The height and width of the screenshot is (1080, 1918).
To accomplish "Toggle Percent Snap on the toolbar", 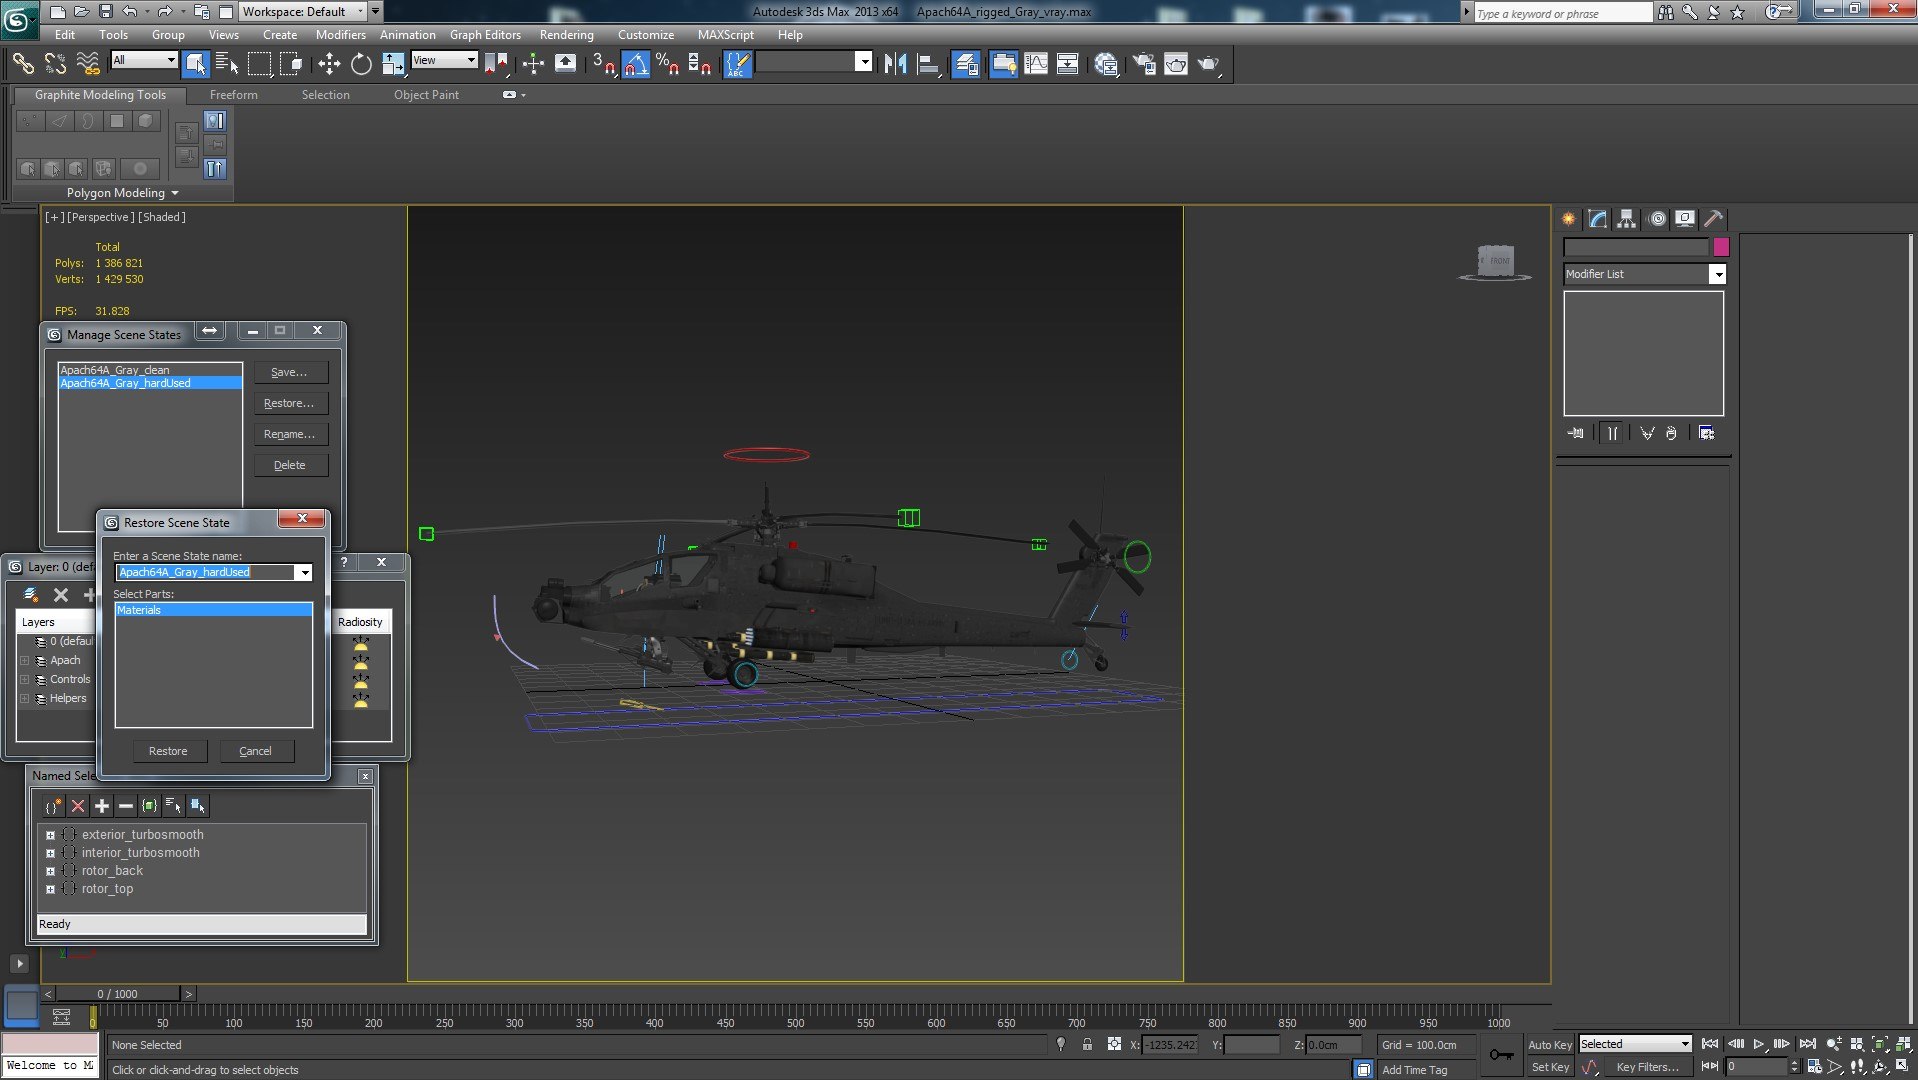I will point(667,64).
